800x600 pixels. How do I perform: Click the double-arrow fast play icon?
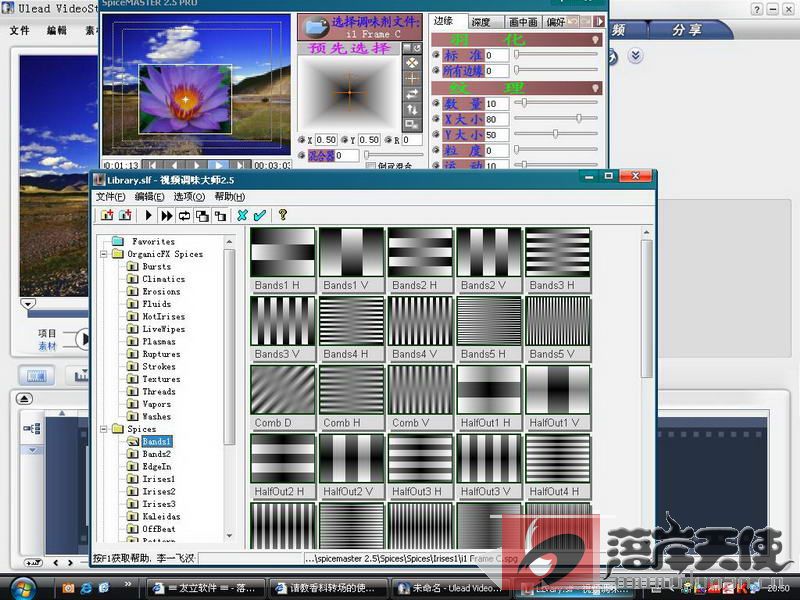[x=166, y=215]
